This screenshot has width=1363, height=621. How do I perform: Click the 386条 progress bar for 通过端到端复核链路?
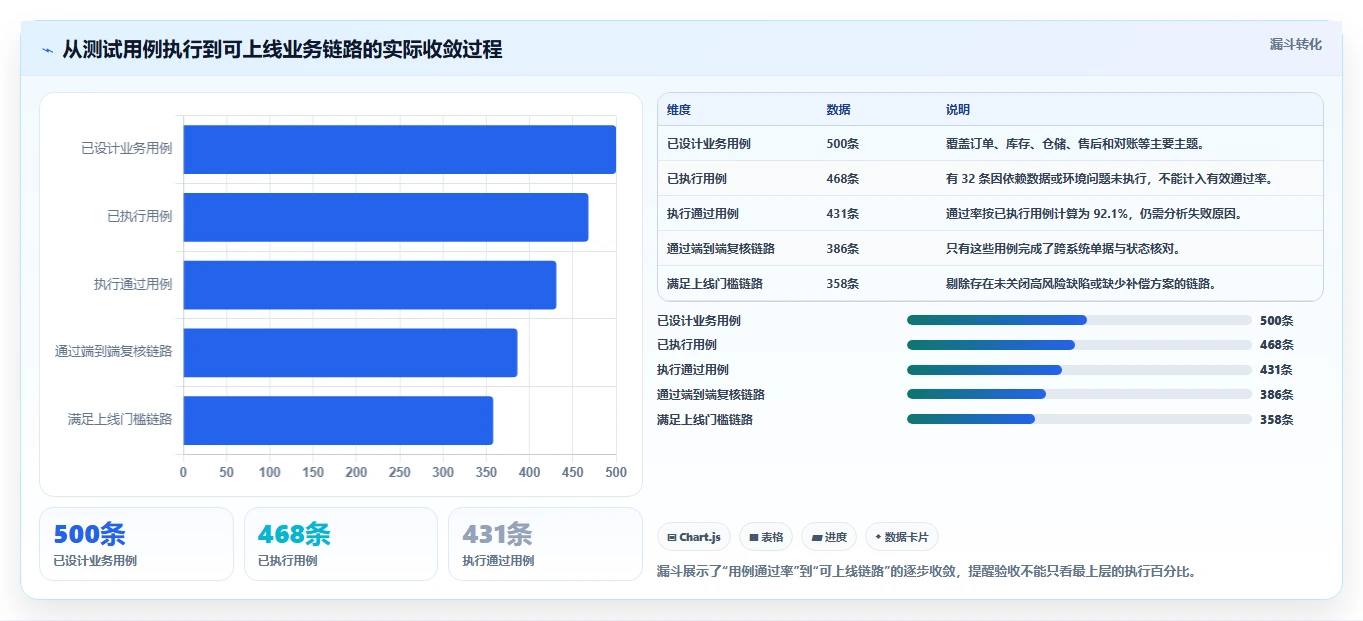[1079, 394]
